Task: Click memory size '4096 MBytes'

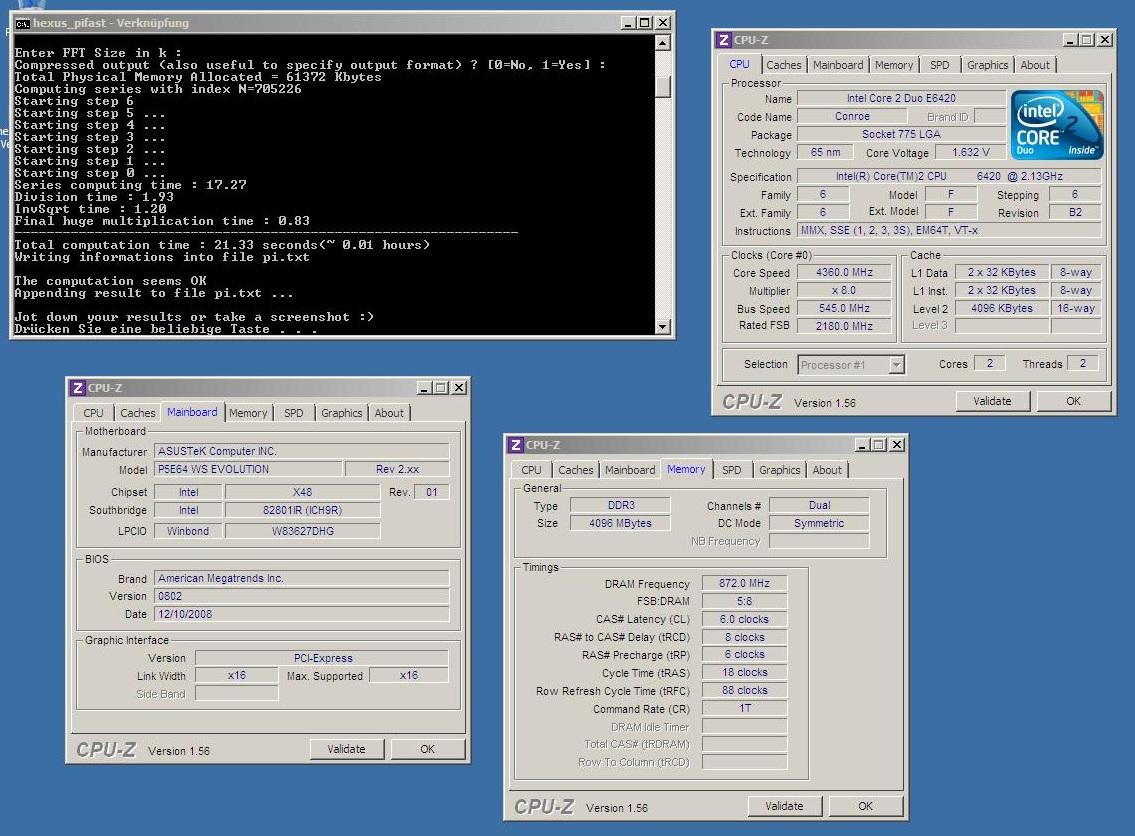Action: coord(620,523)
